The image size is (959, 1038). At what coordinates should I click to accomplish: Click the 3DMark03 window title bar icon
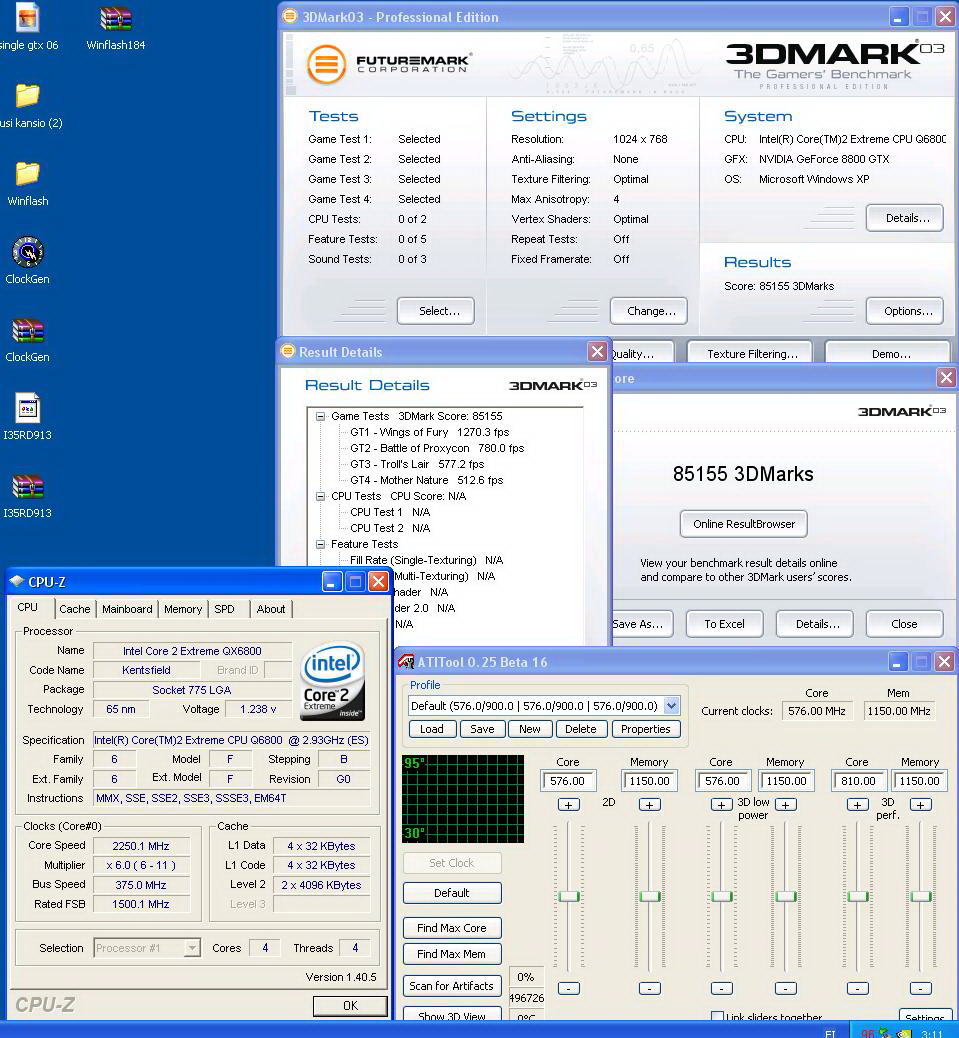(x=290, y=16)
